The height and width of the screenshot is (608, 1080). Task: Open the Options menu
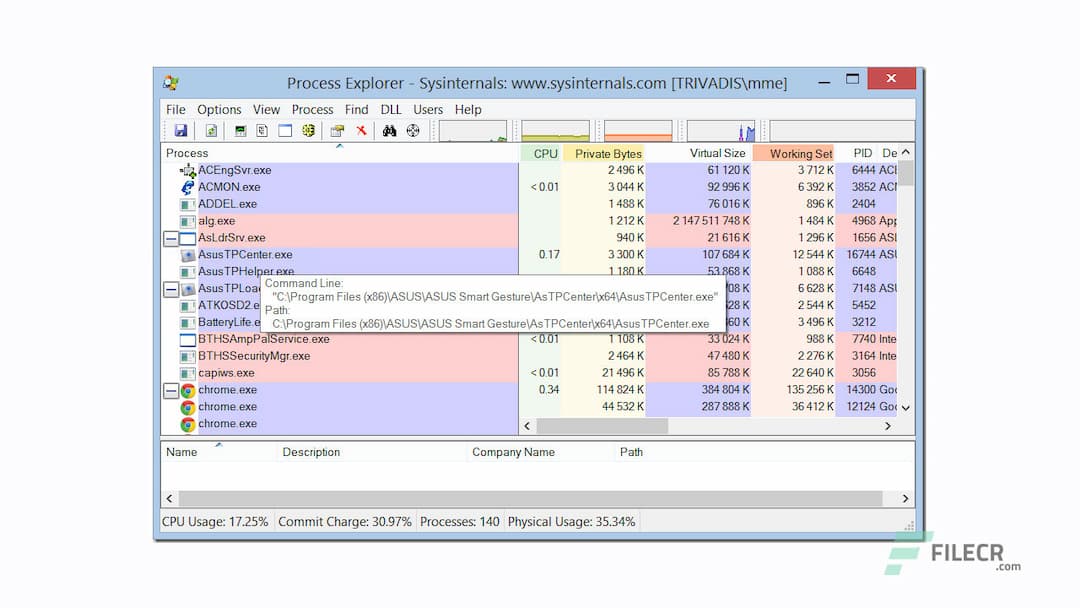pyautogui.click(x=219, y=109)
